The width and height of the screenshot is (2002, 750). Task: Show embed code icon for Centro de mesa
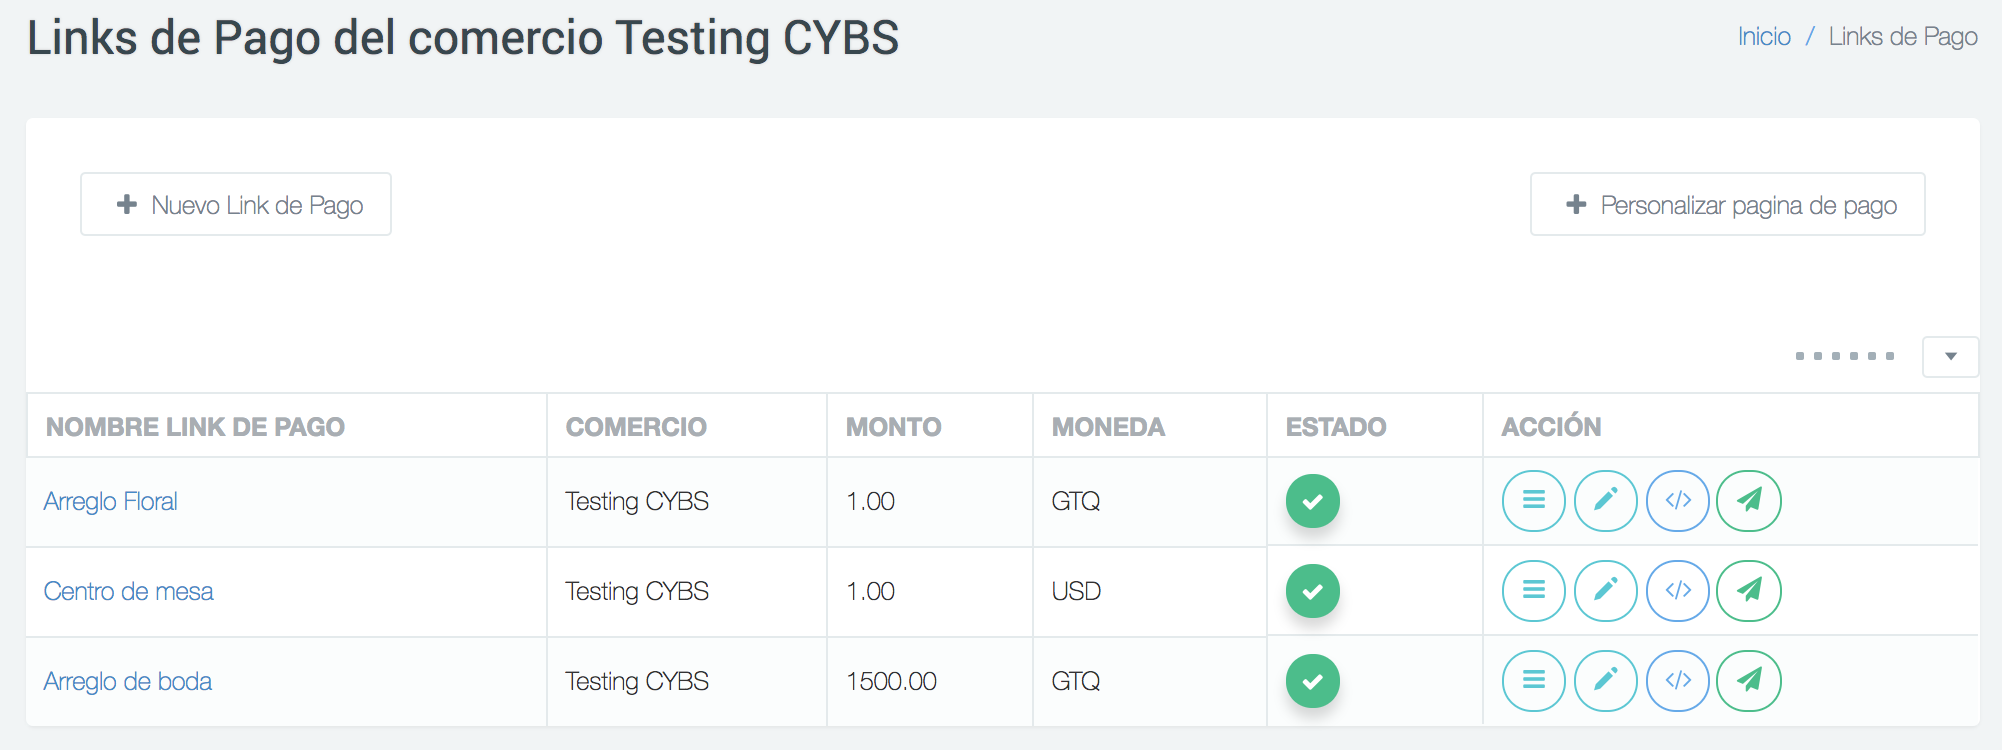tap(1677, 591)
